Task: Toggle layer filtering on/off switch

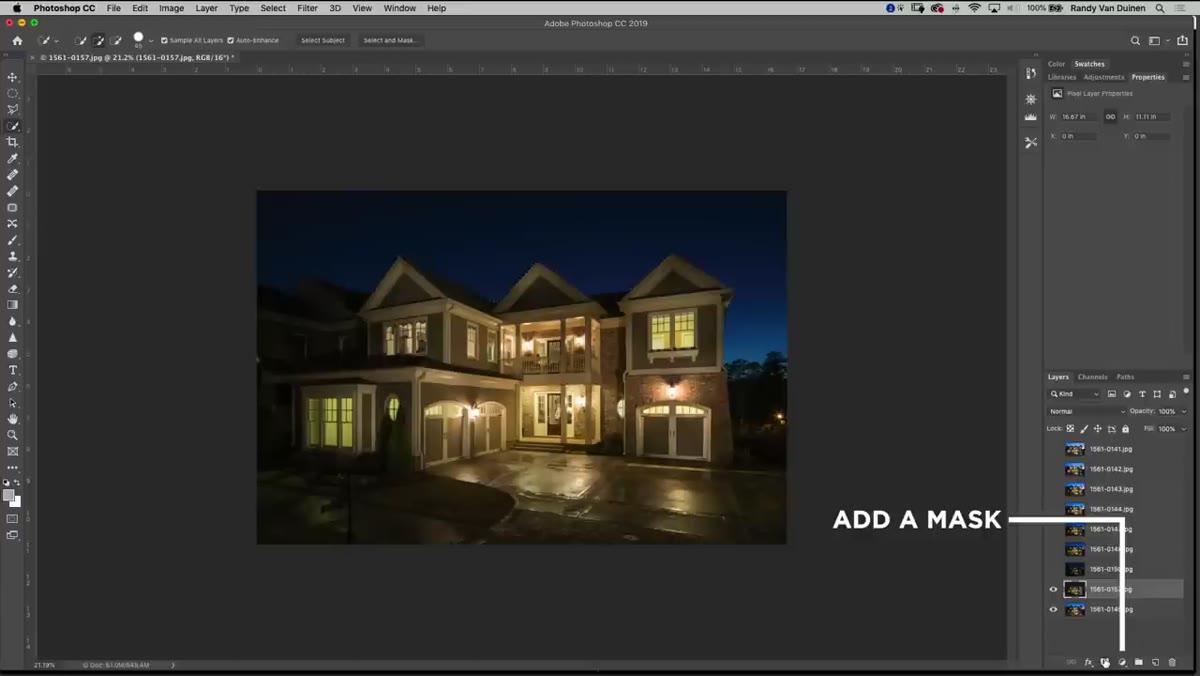Action: click(1186, 393)
